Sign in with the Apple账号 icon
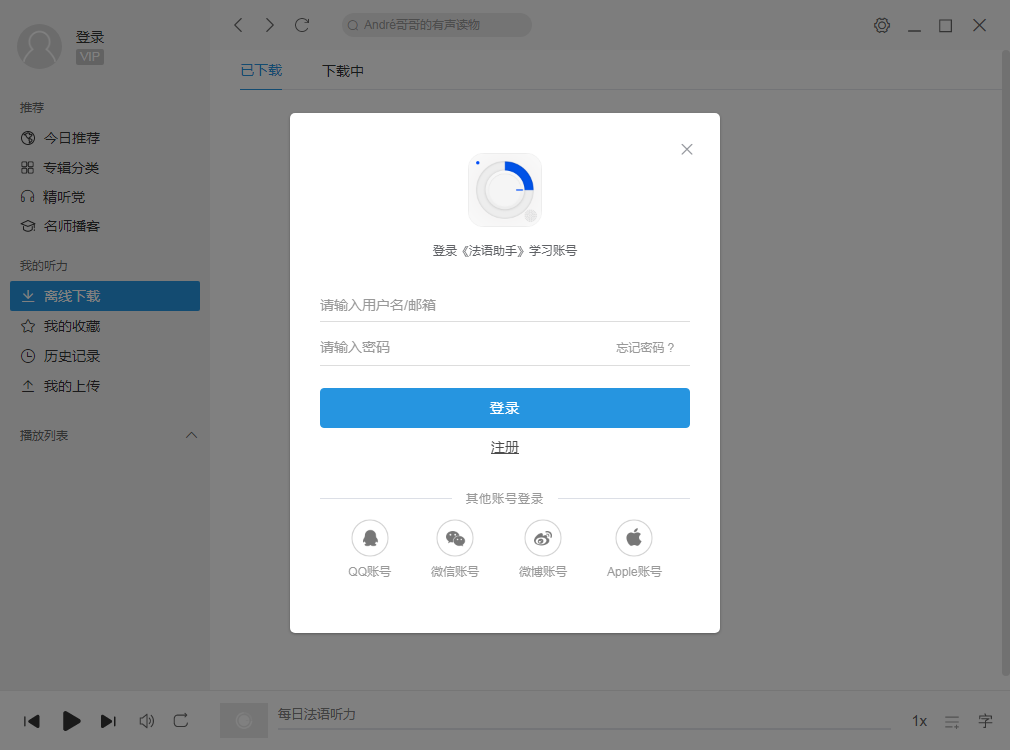1010x750 pixels. coord(633,537)
